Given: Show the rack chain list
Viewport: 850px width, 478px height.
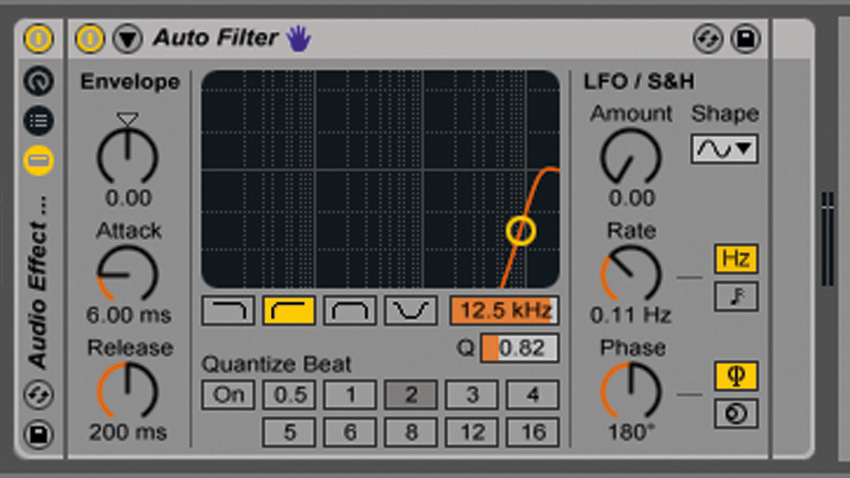Looking at the screenshot, I should 38,120.
